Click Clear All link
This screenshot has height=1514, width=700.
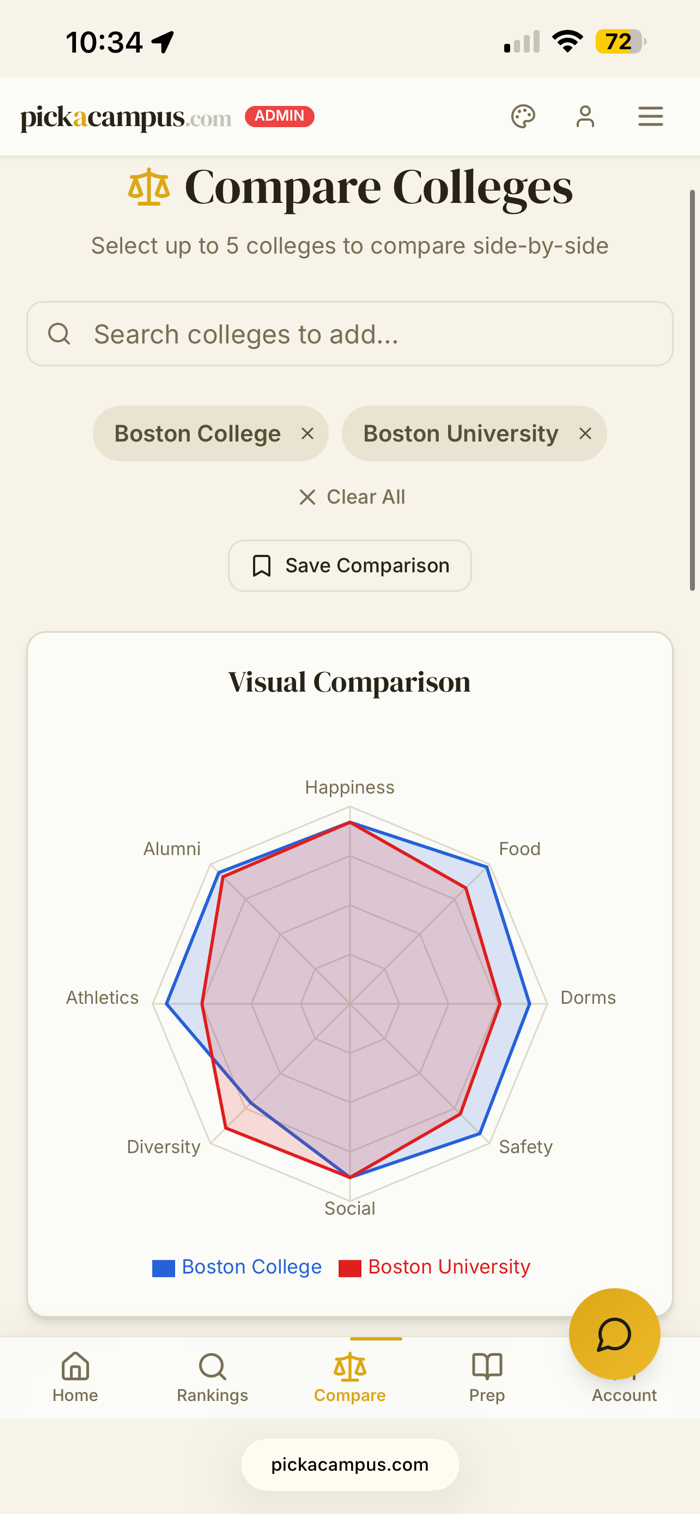(351, 497)
